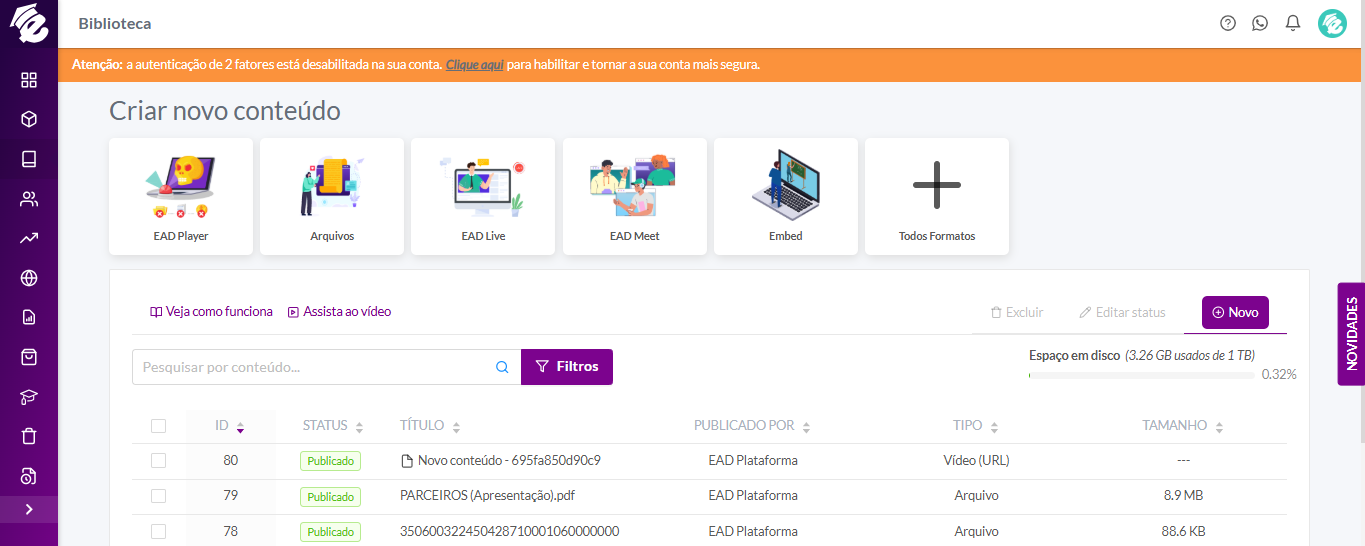Open the NOVIDADES side tab

click(x=1351, y=334)
